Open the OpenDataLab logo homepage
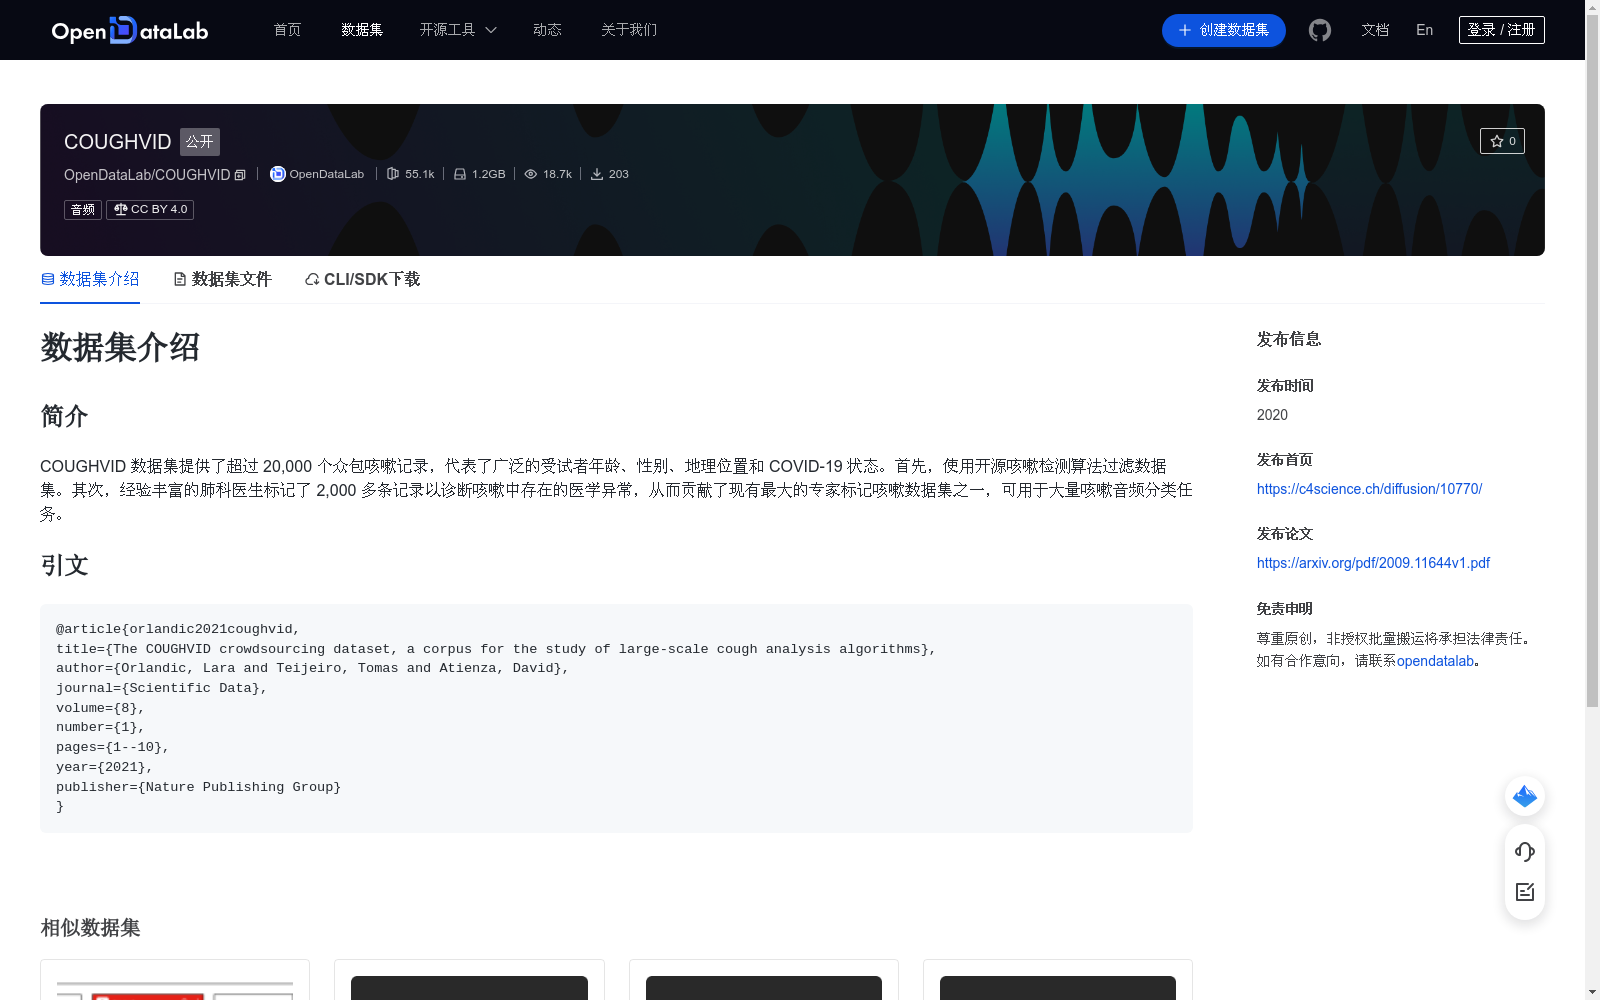Viewport: 1600px width, 1000px height. point(130,30)
